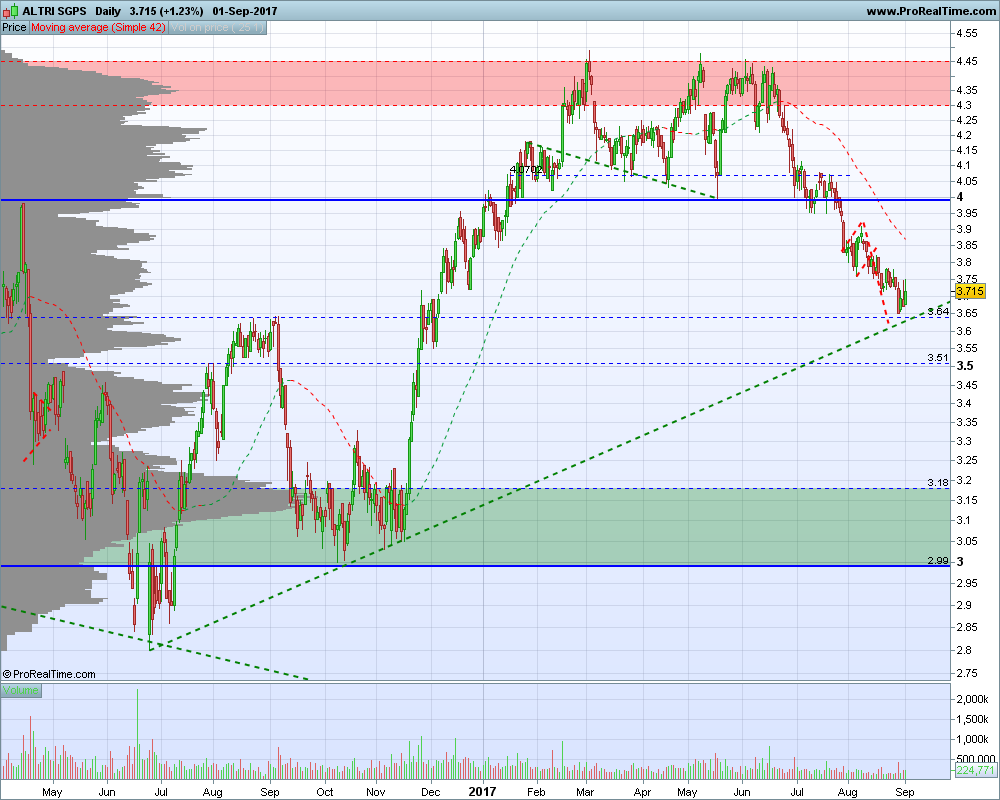
Task: Click the Volume panel label
Action: click(21, 690)
